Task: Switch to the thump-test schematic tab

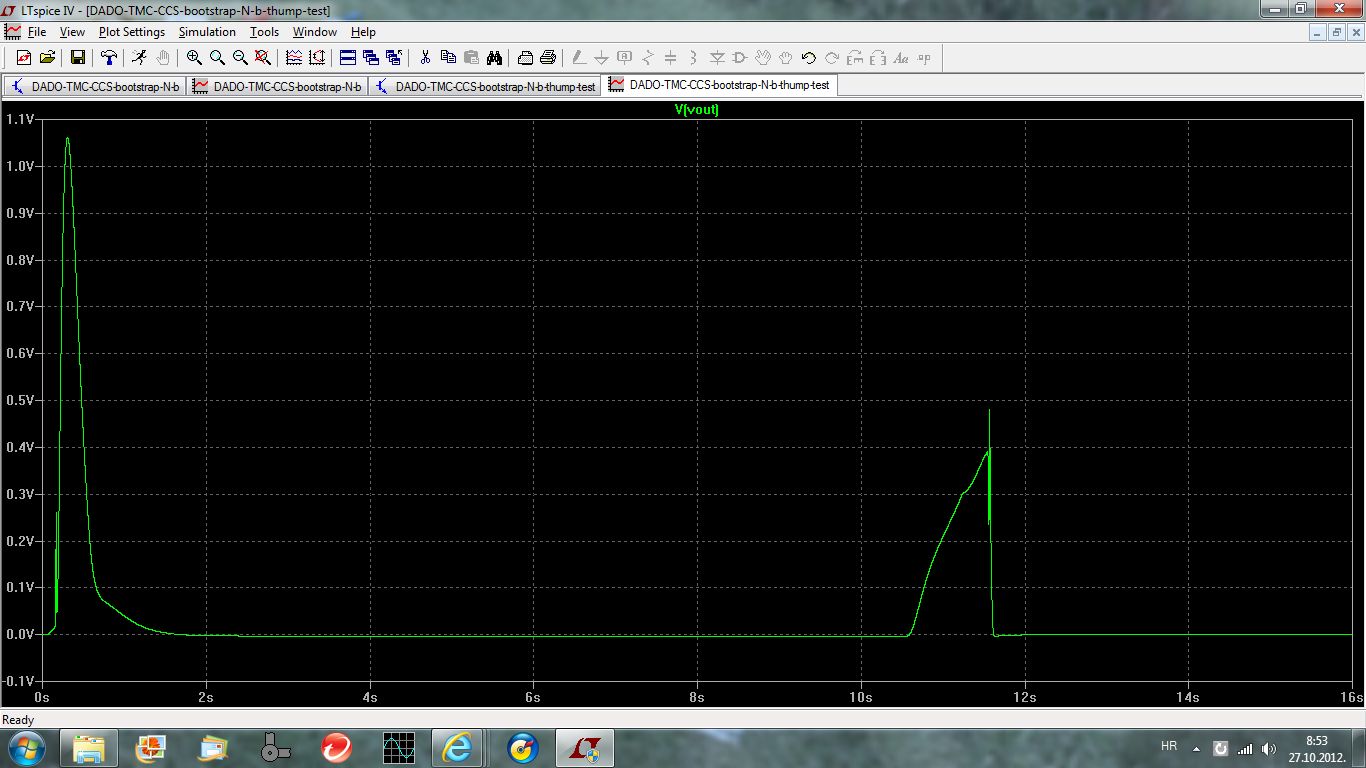Action: click(485, 86)
